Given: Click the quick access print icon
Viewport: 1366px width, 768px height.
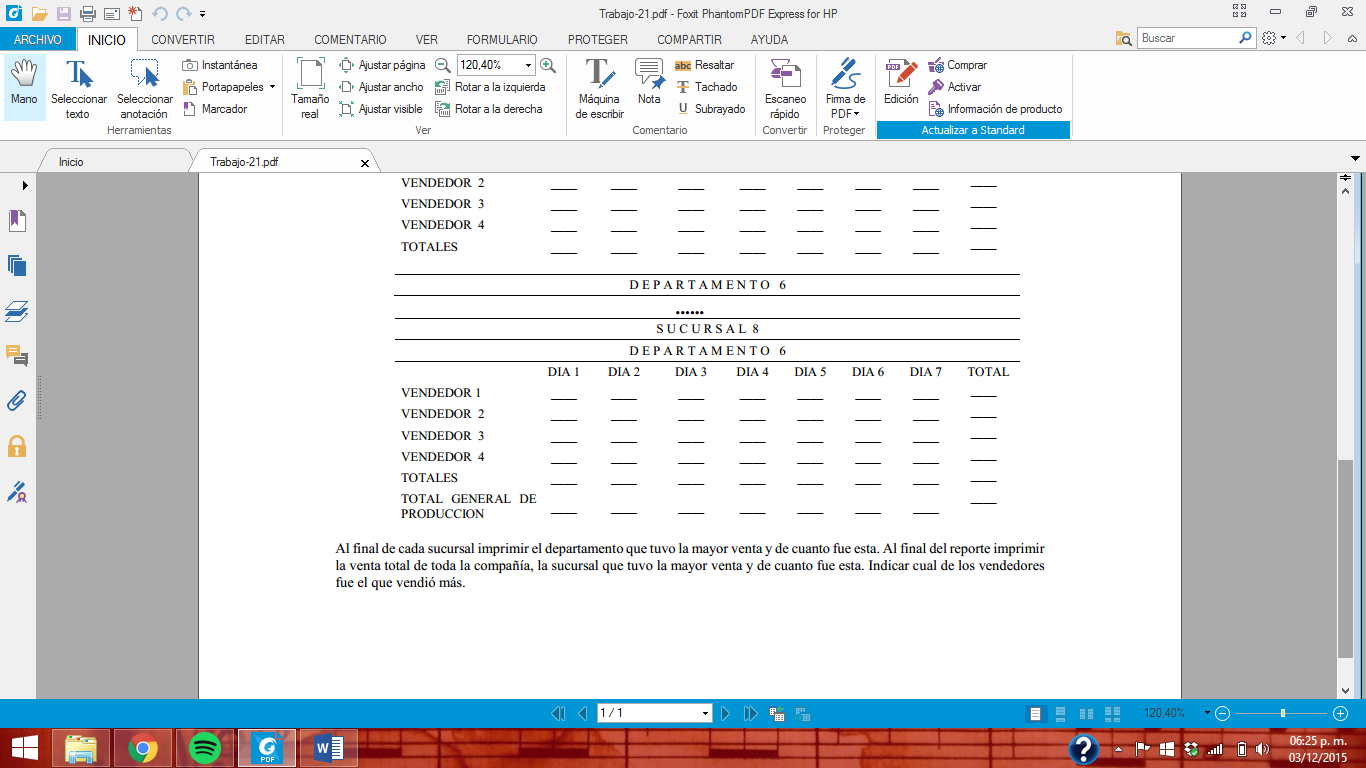Looking at the screenshot, I should 87,13.
